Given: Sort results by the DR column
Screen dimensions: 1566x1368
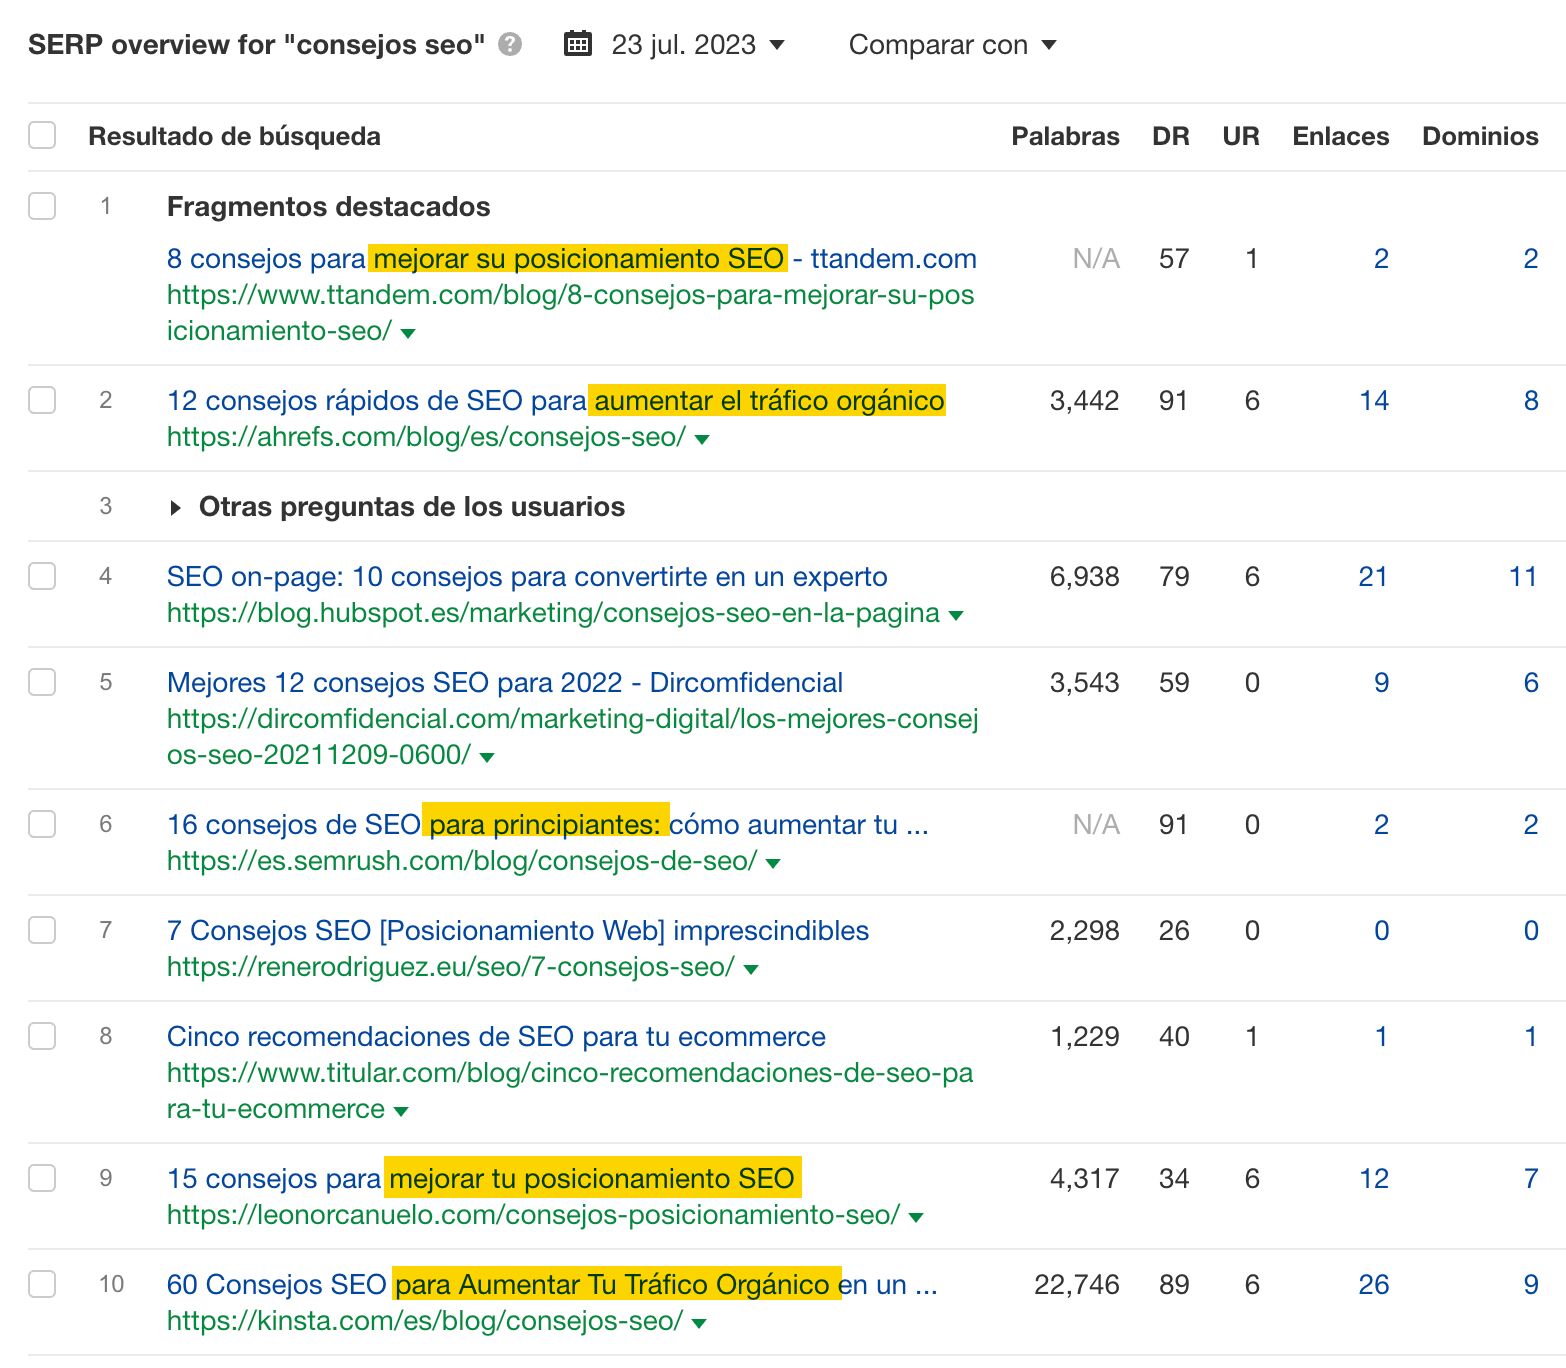Looking at the screenshot, I should pyautogui.click(x=1172, y=136).
